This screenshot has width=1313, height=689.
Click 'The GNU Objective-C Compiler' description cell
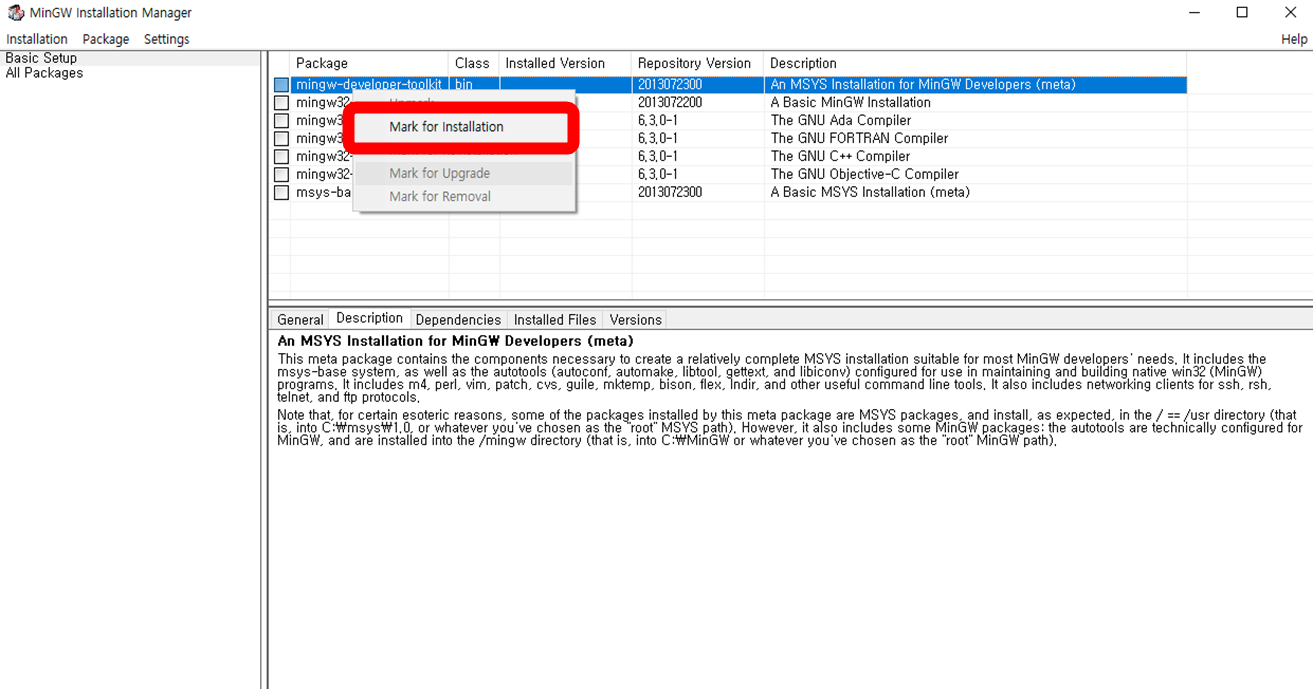click(x=864, y=175)
